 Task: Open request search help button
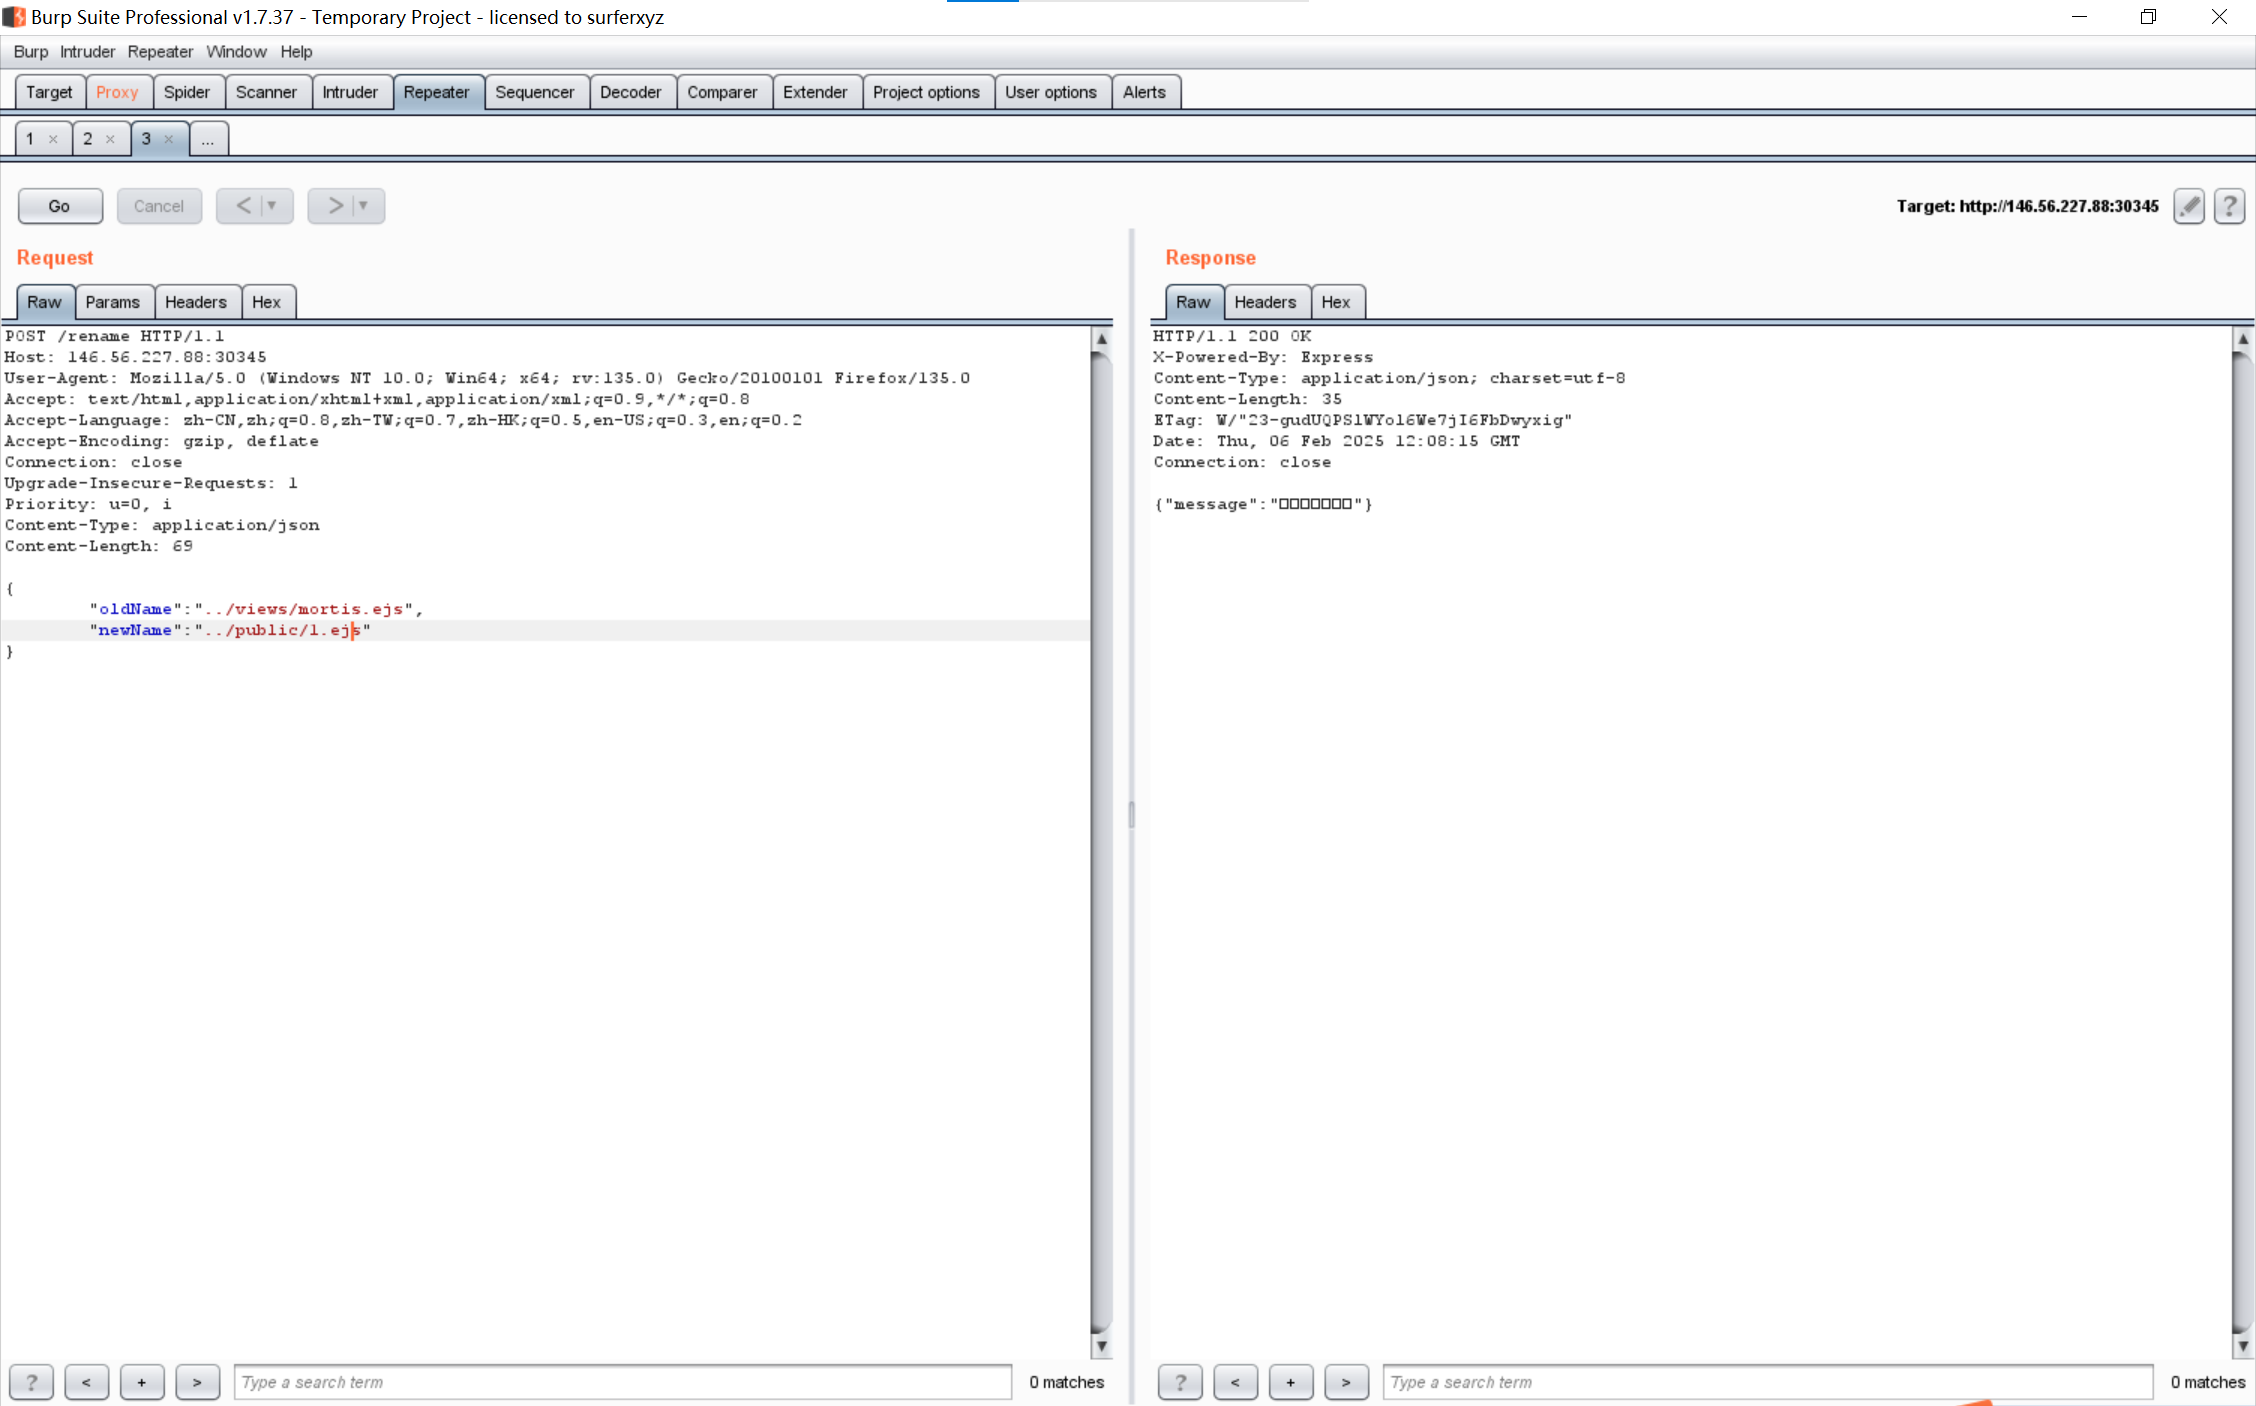point(32,1382)
